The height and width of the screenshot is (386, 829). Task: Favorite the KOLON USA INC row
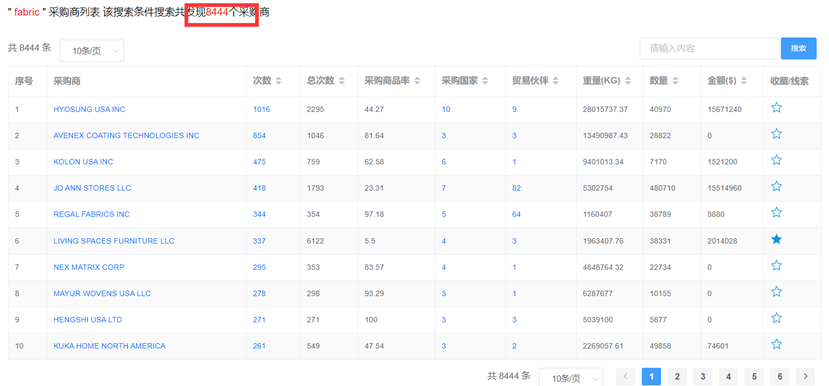776,160
